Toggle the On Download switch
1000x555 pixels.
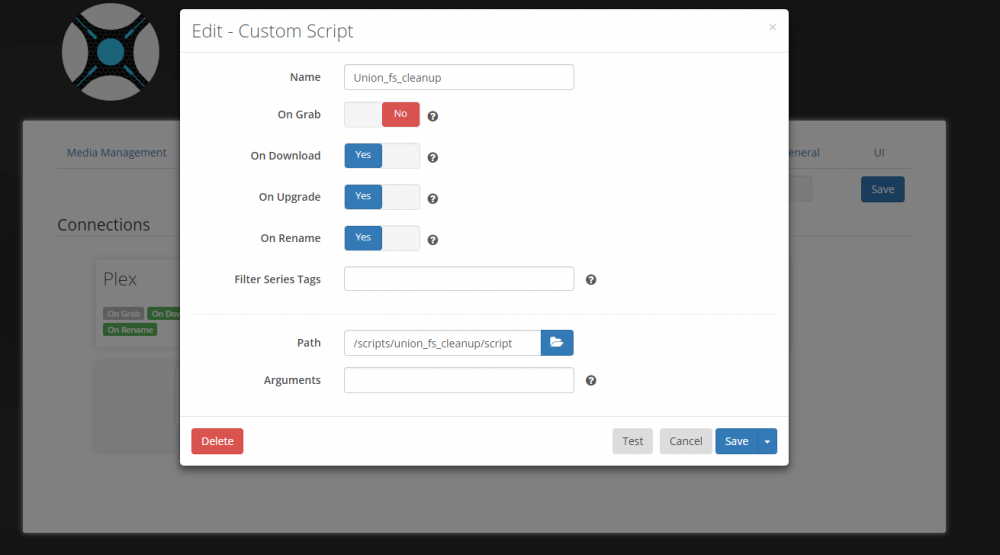tap(382, 156)
